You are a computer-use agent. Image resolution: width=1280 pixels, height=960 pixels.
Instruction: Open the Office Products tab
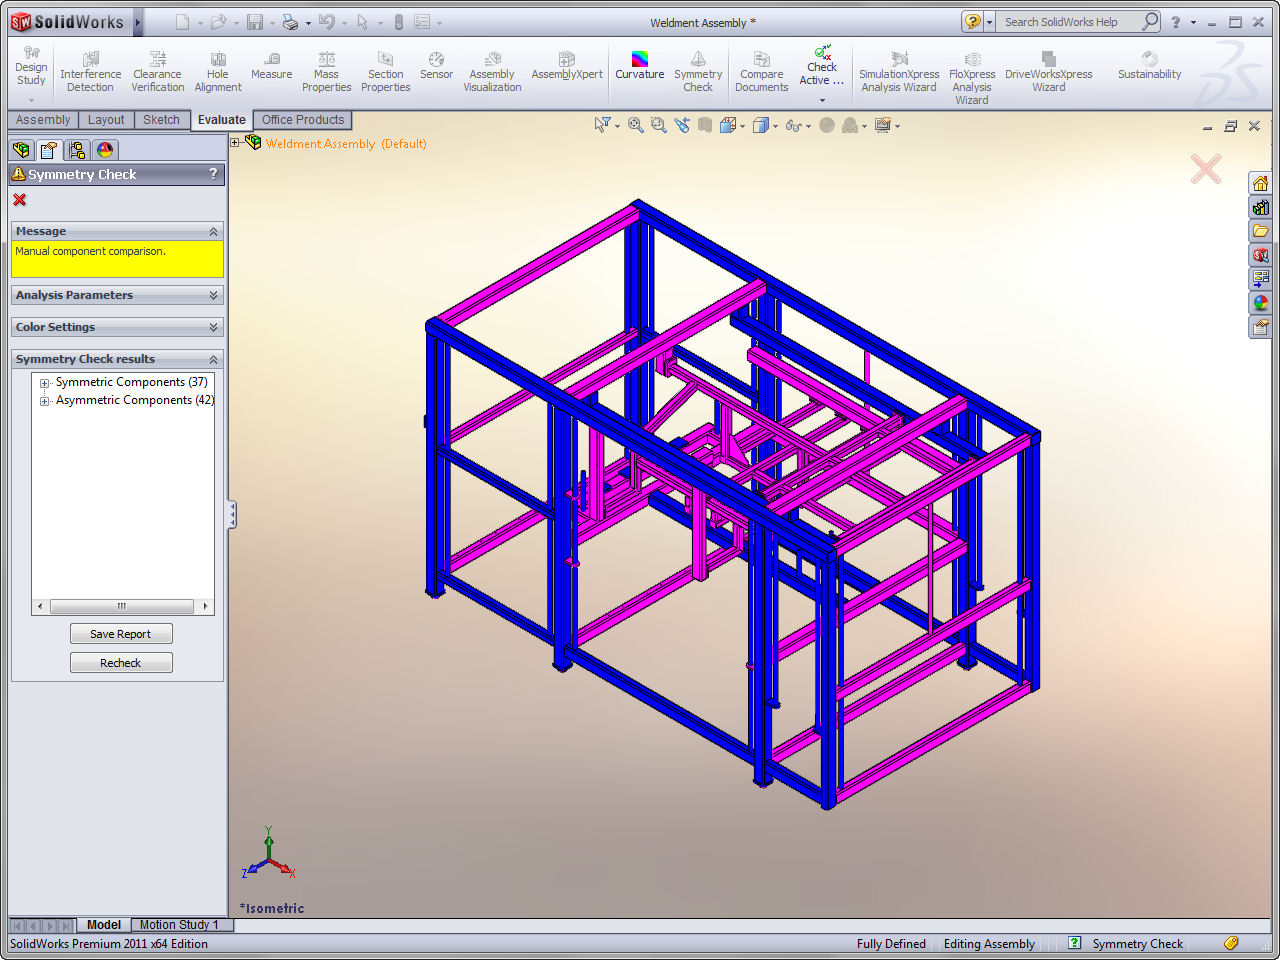click(x=302, y=119)
